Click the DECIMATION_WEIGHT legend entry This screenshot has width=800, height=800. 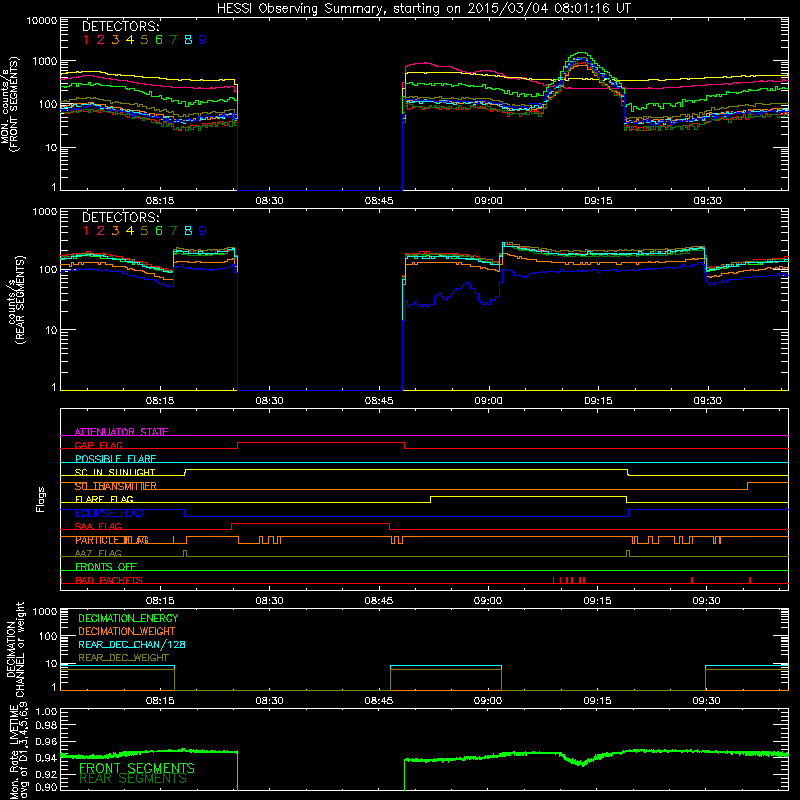(x=127, y=632)
